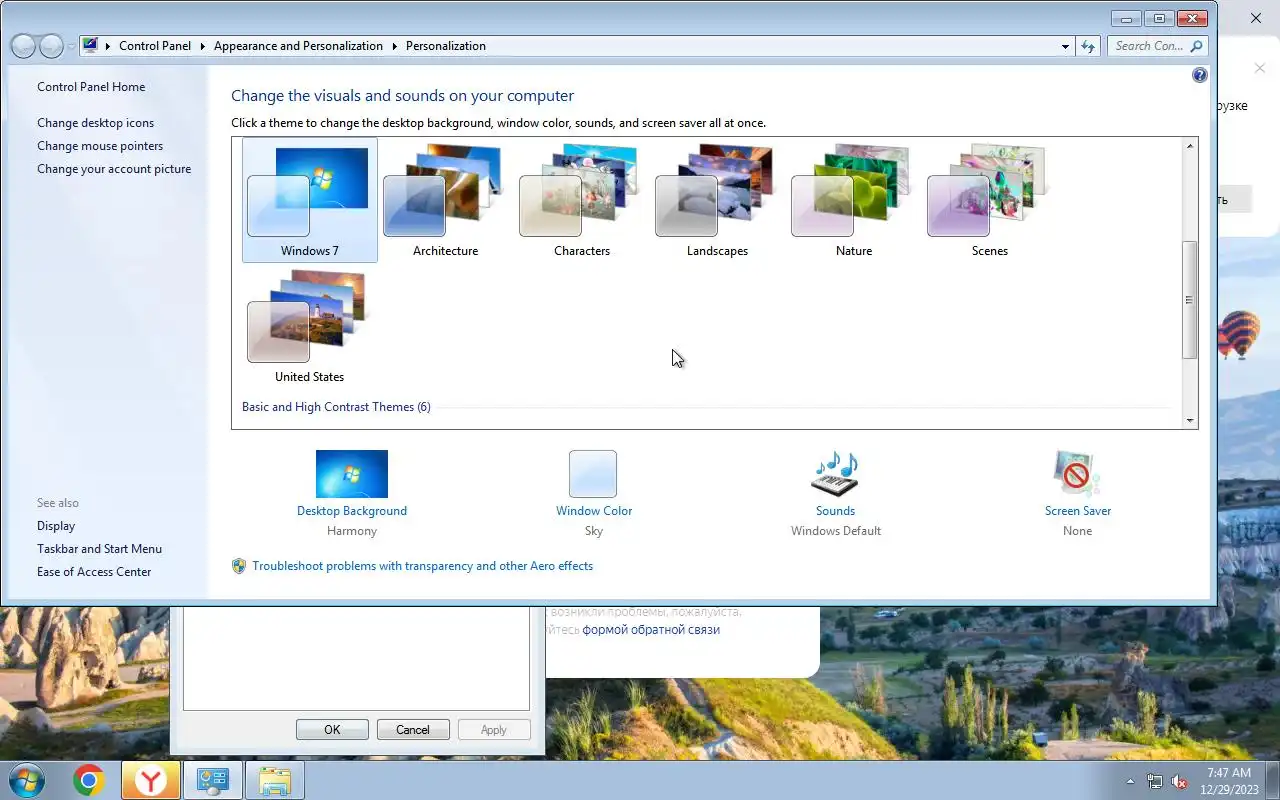Open the Screen Saver icon
Screen dimensions: 1280x800
1077,474
